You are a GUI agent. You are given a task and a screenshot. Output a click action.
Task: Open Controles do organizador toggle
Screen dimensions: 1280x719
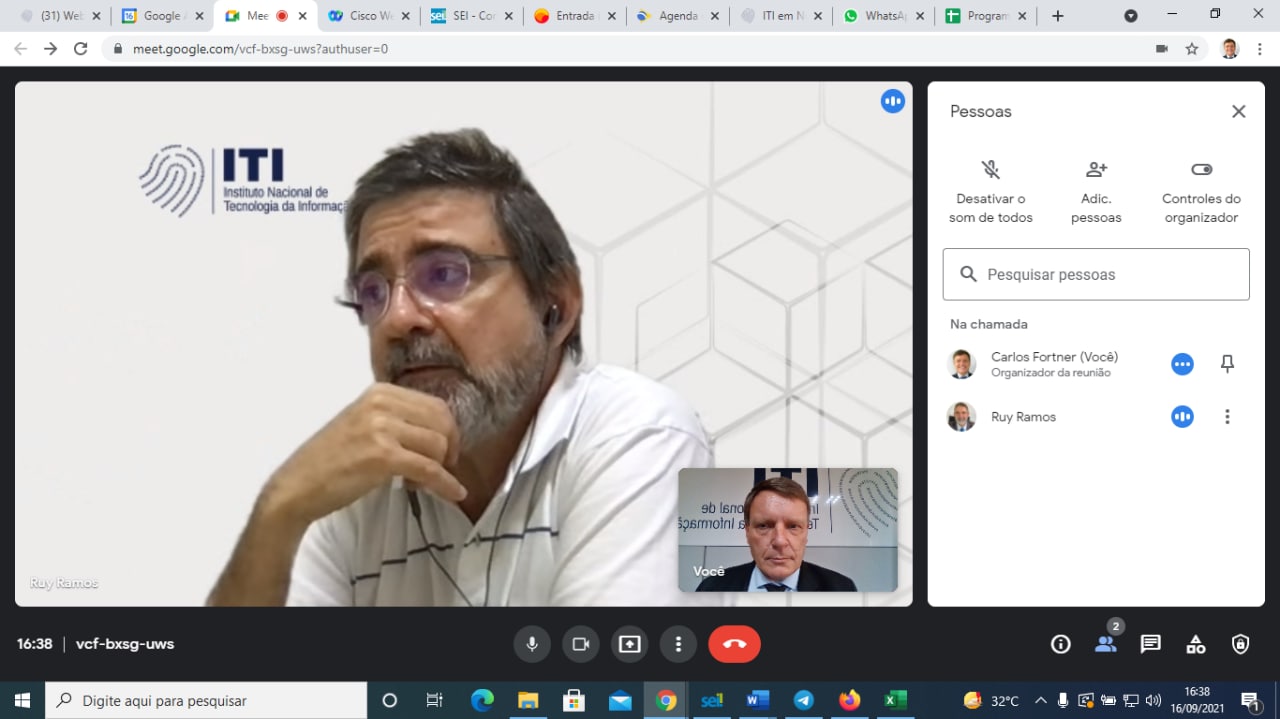(x=1201, y=192)
